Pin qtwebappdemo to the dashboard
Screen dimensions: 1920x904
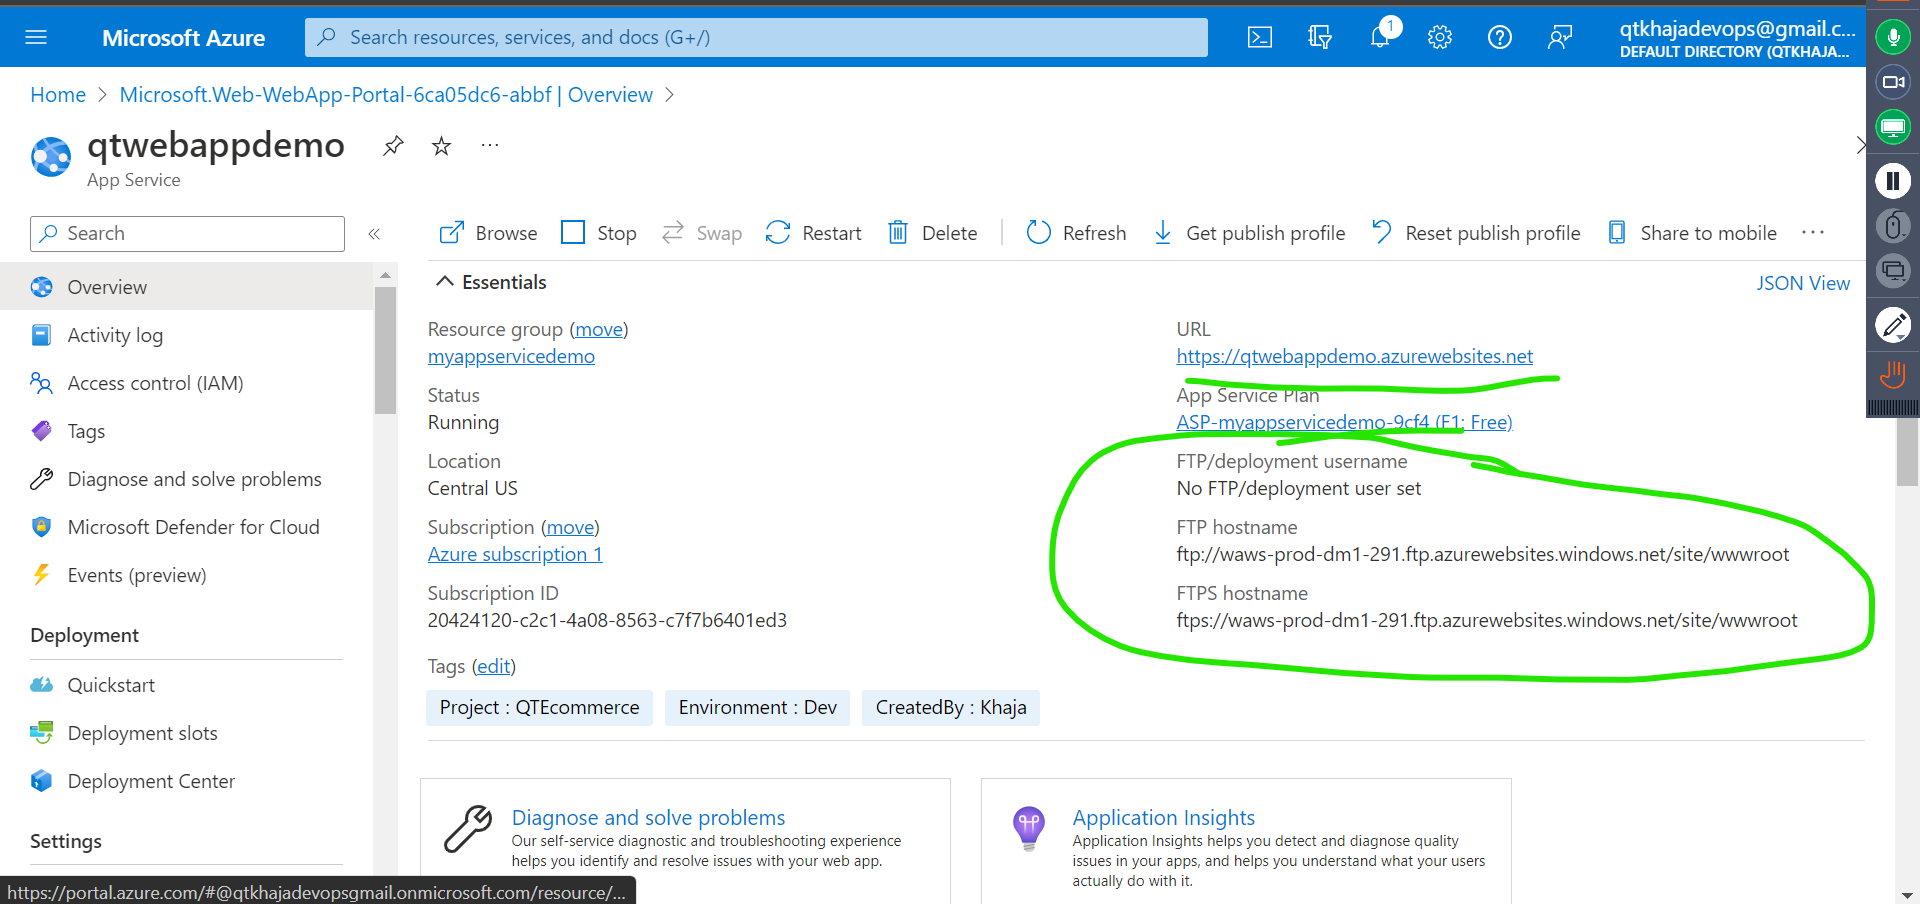[x=392, y=145]
